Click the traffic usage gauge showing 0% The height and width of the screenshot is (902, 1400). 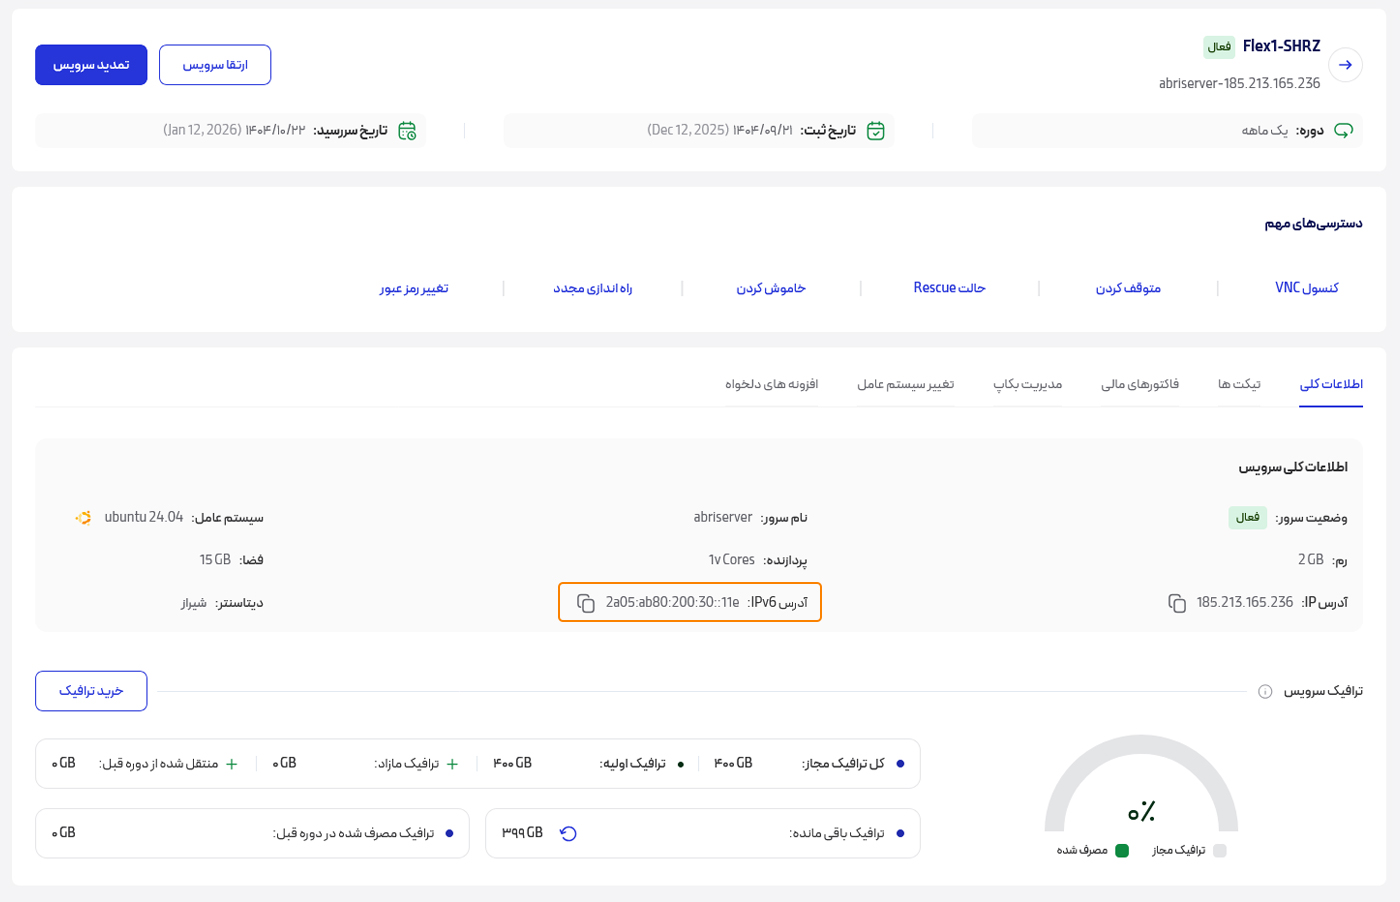tap(1141, 790)
